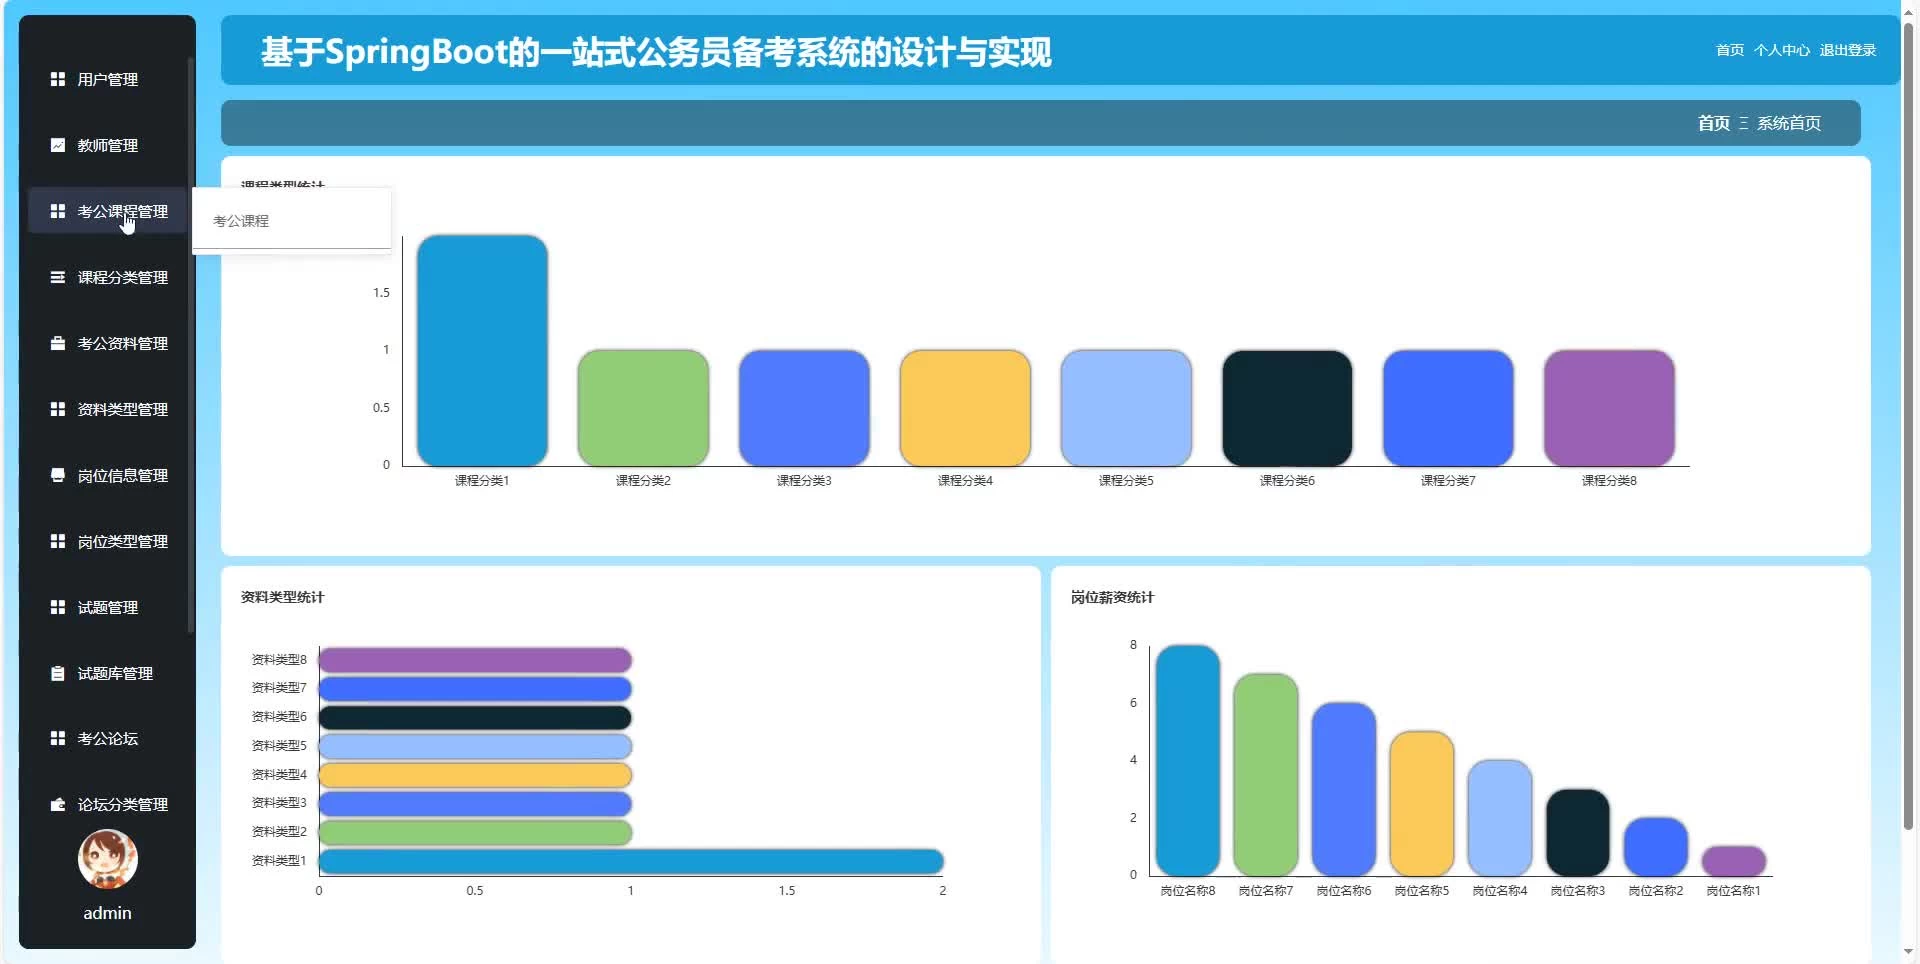Click the 课程分类1 bar in the chart
Screen dimensions: 1920x964
point(482,350)
